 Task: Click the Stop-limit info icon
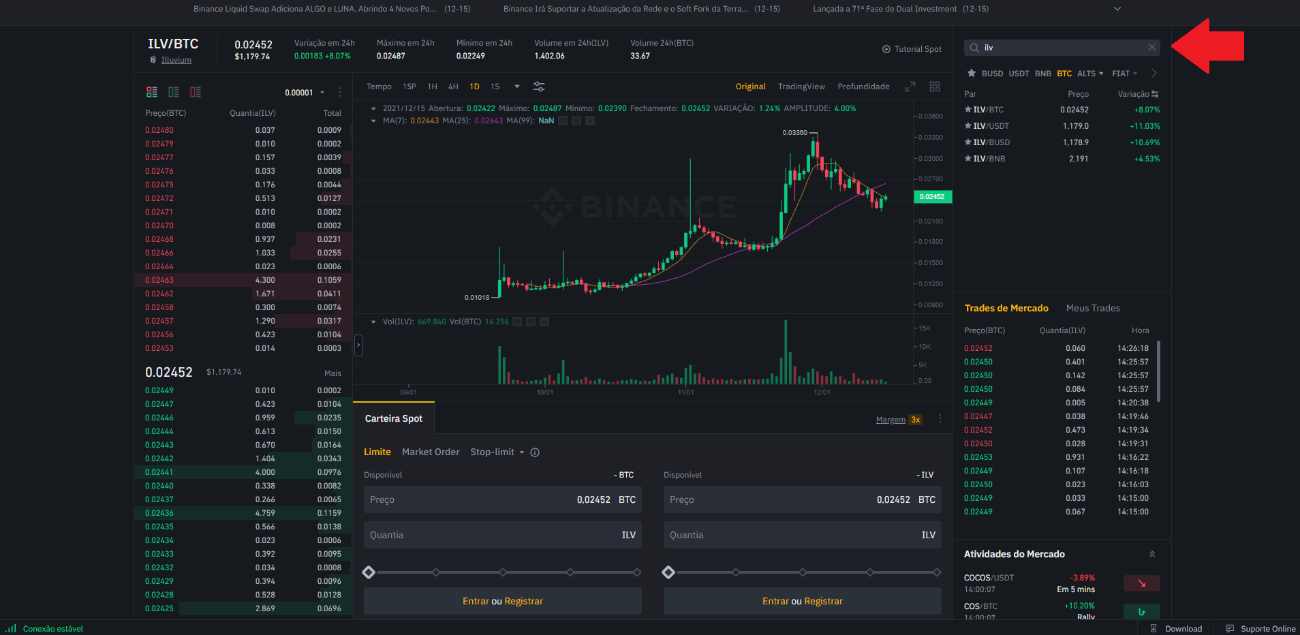coord(535,452)
